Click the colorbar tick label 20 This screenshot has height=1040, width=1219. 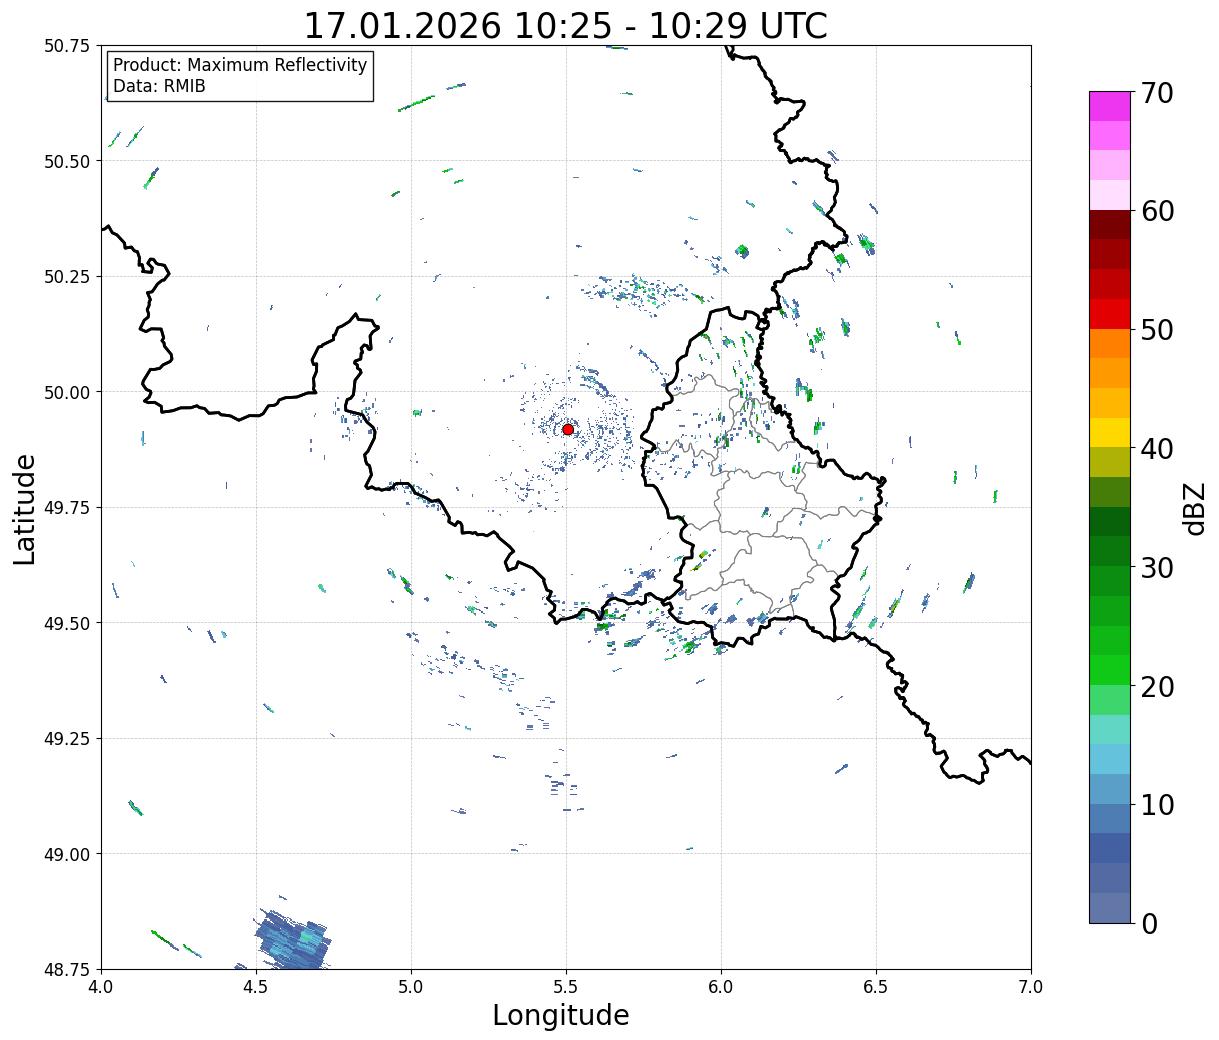[1157, 686]
